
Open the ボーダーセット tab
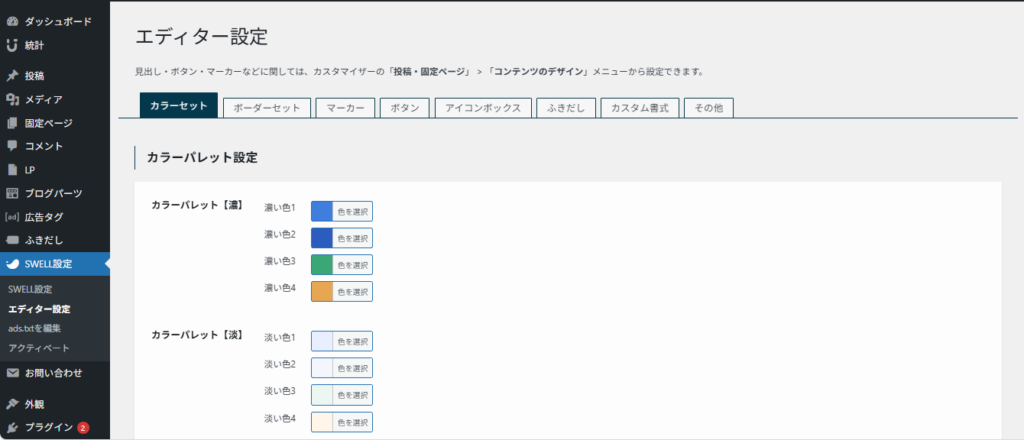[266, 108]
